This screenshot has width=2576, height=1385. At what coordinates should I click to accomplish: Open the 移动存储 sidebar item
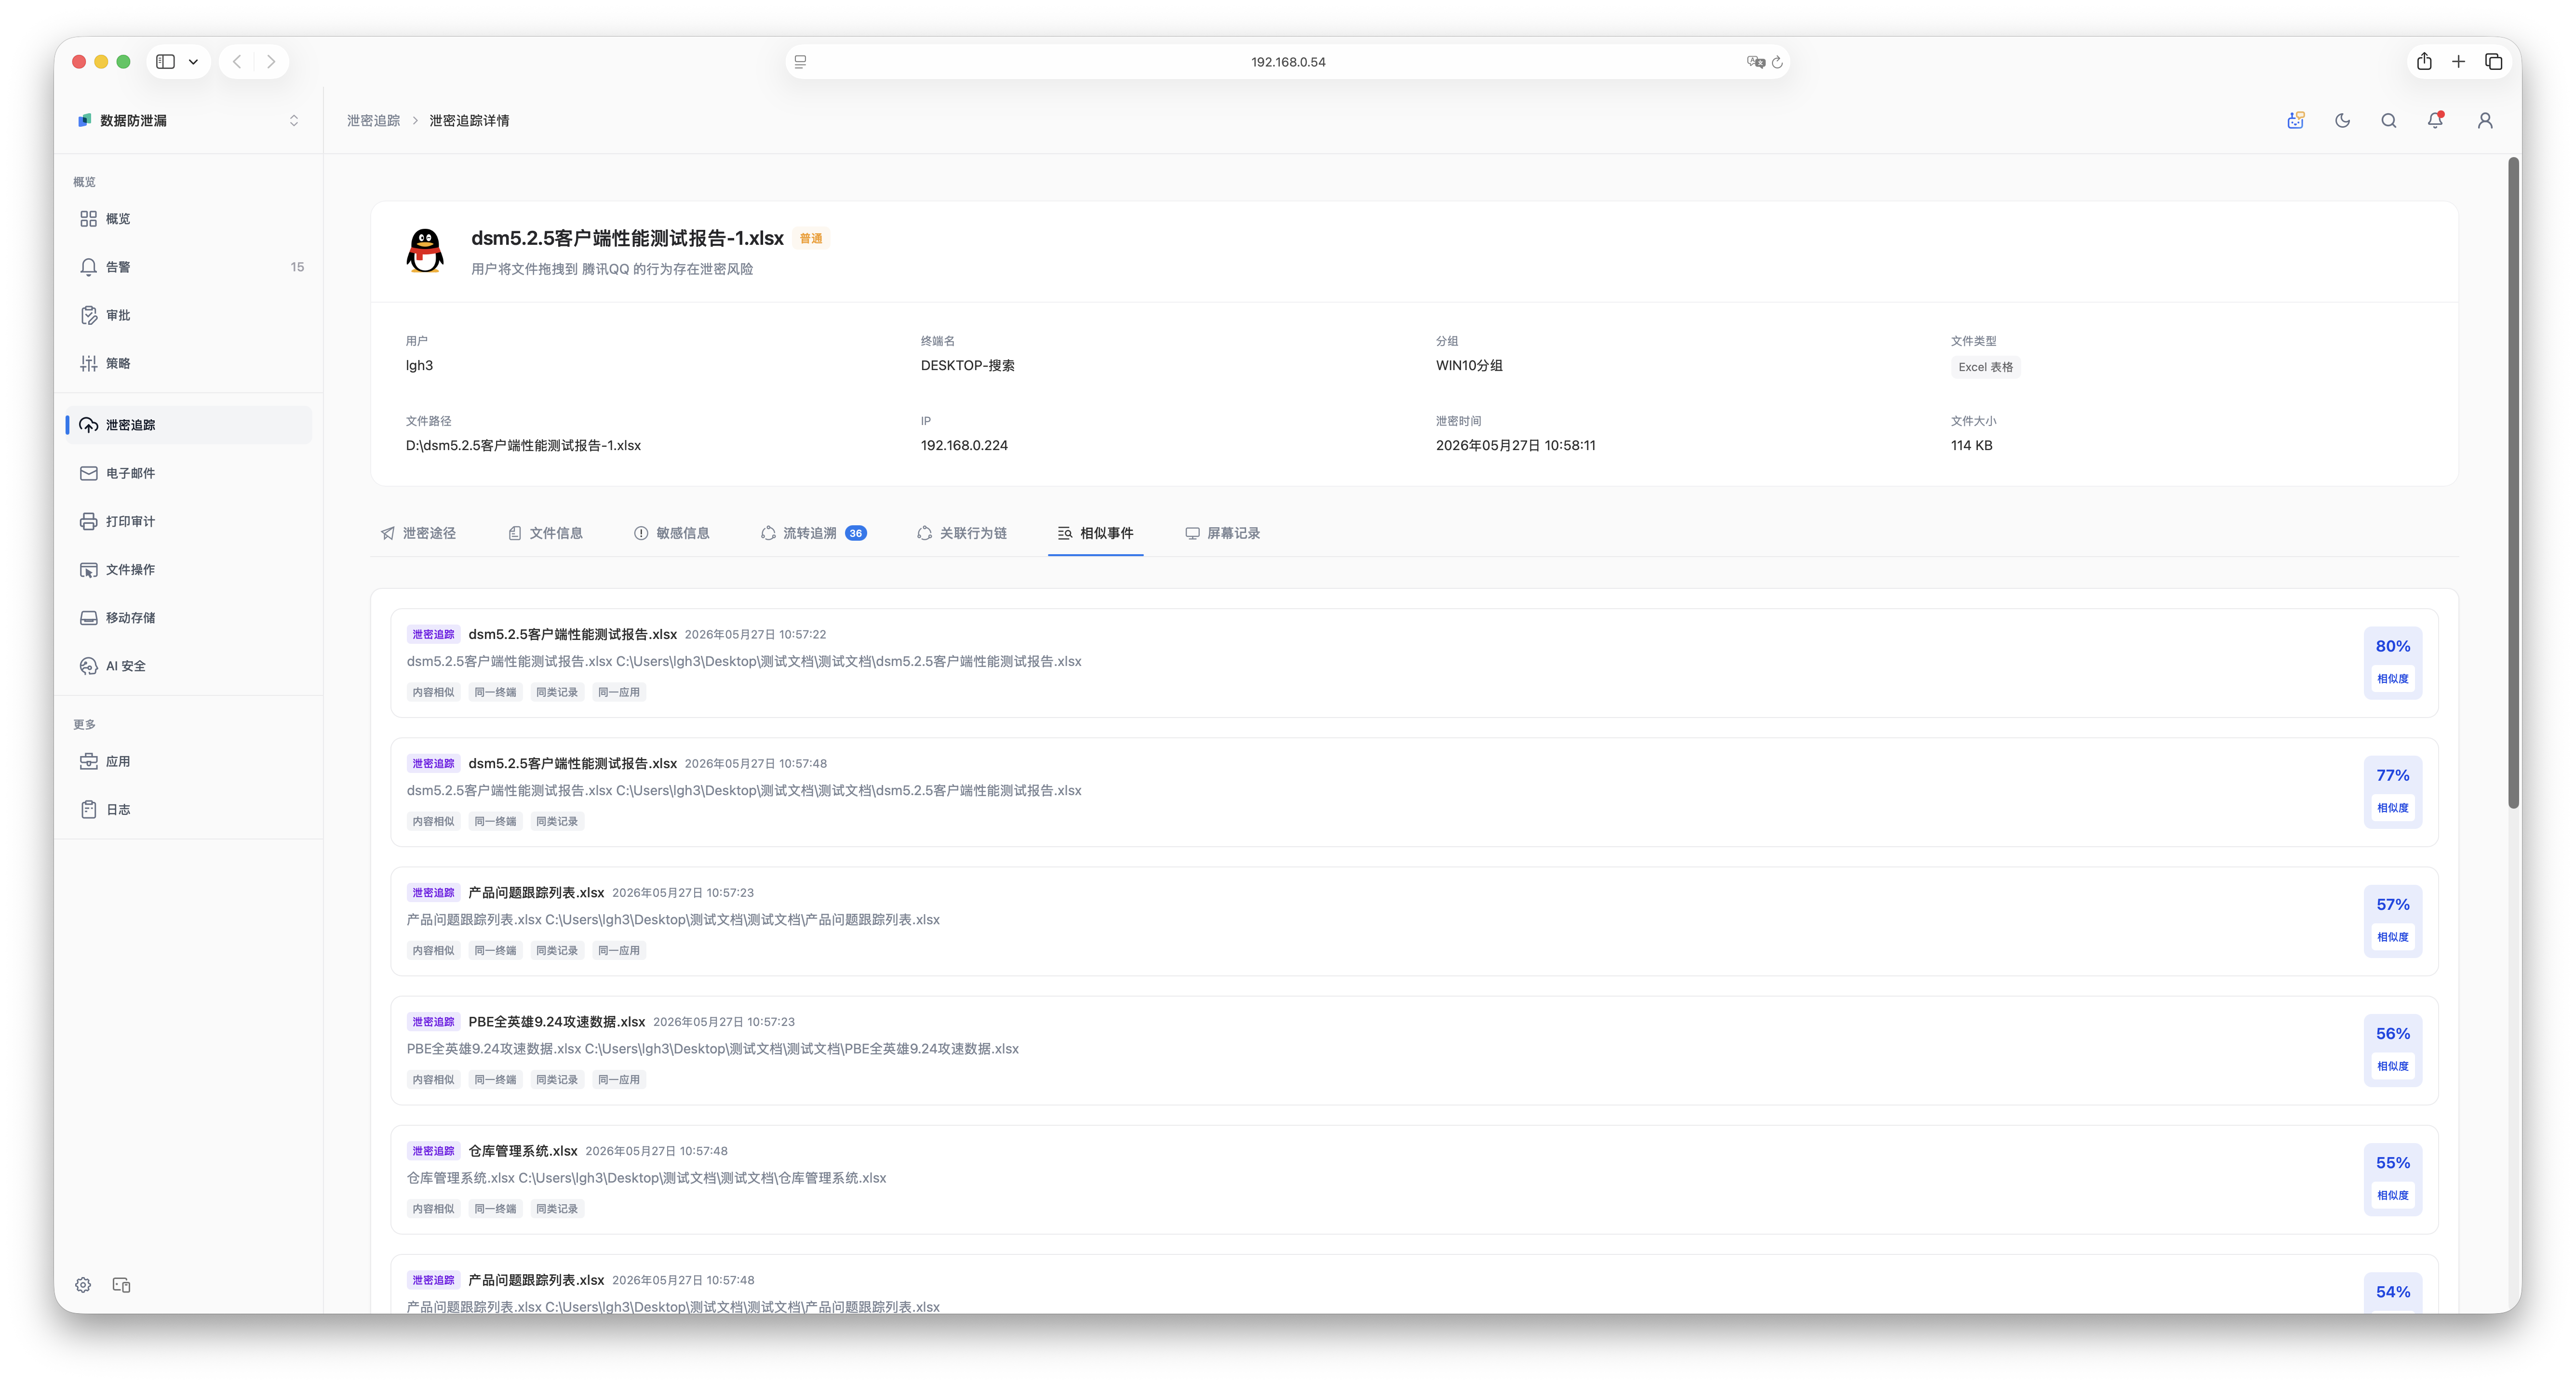coord(188,617)
